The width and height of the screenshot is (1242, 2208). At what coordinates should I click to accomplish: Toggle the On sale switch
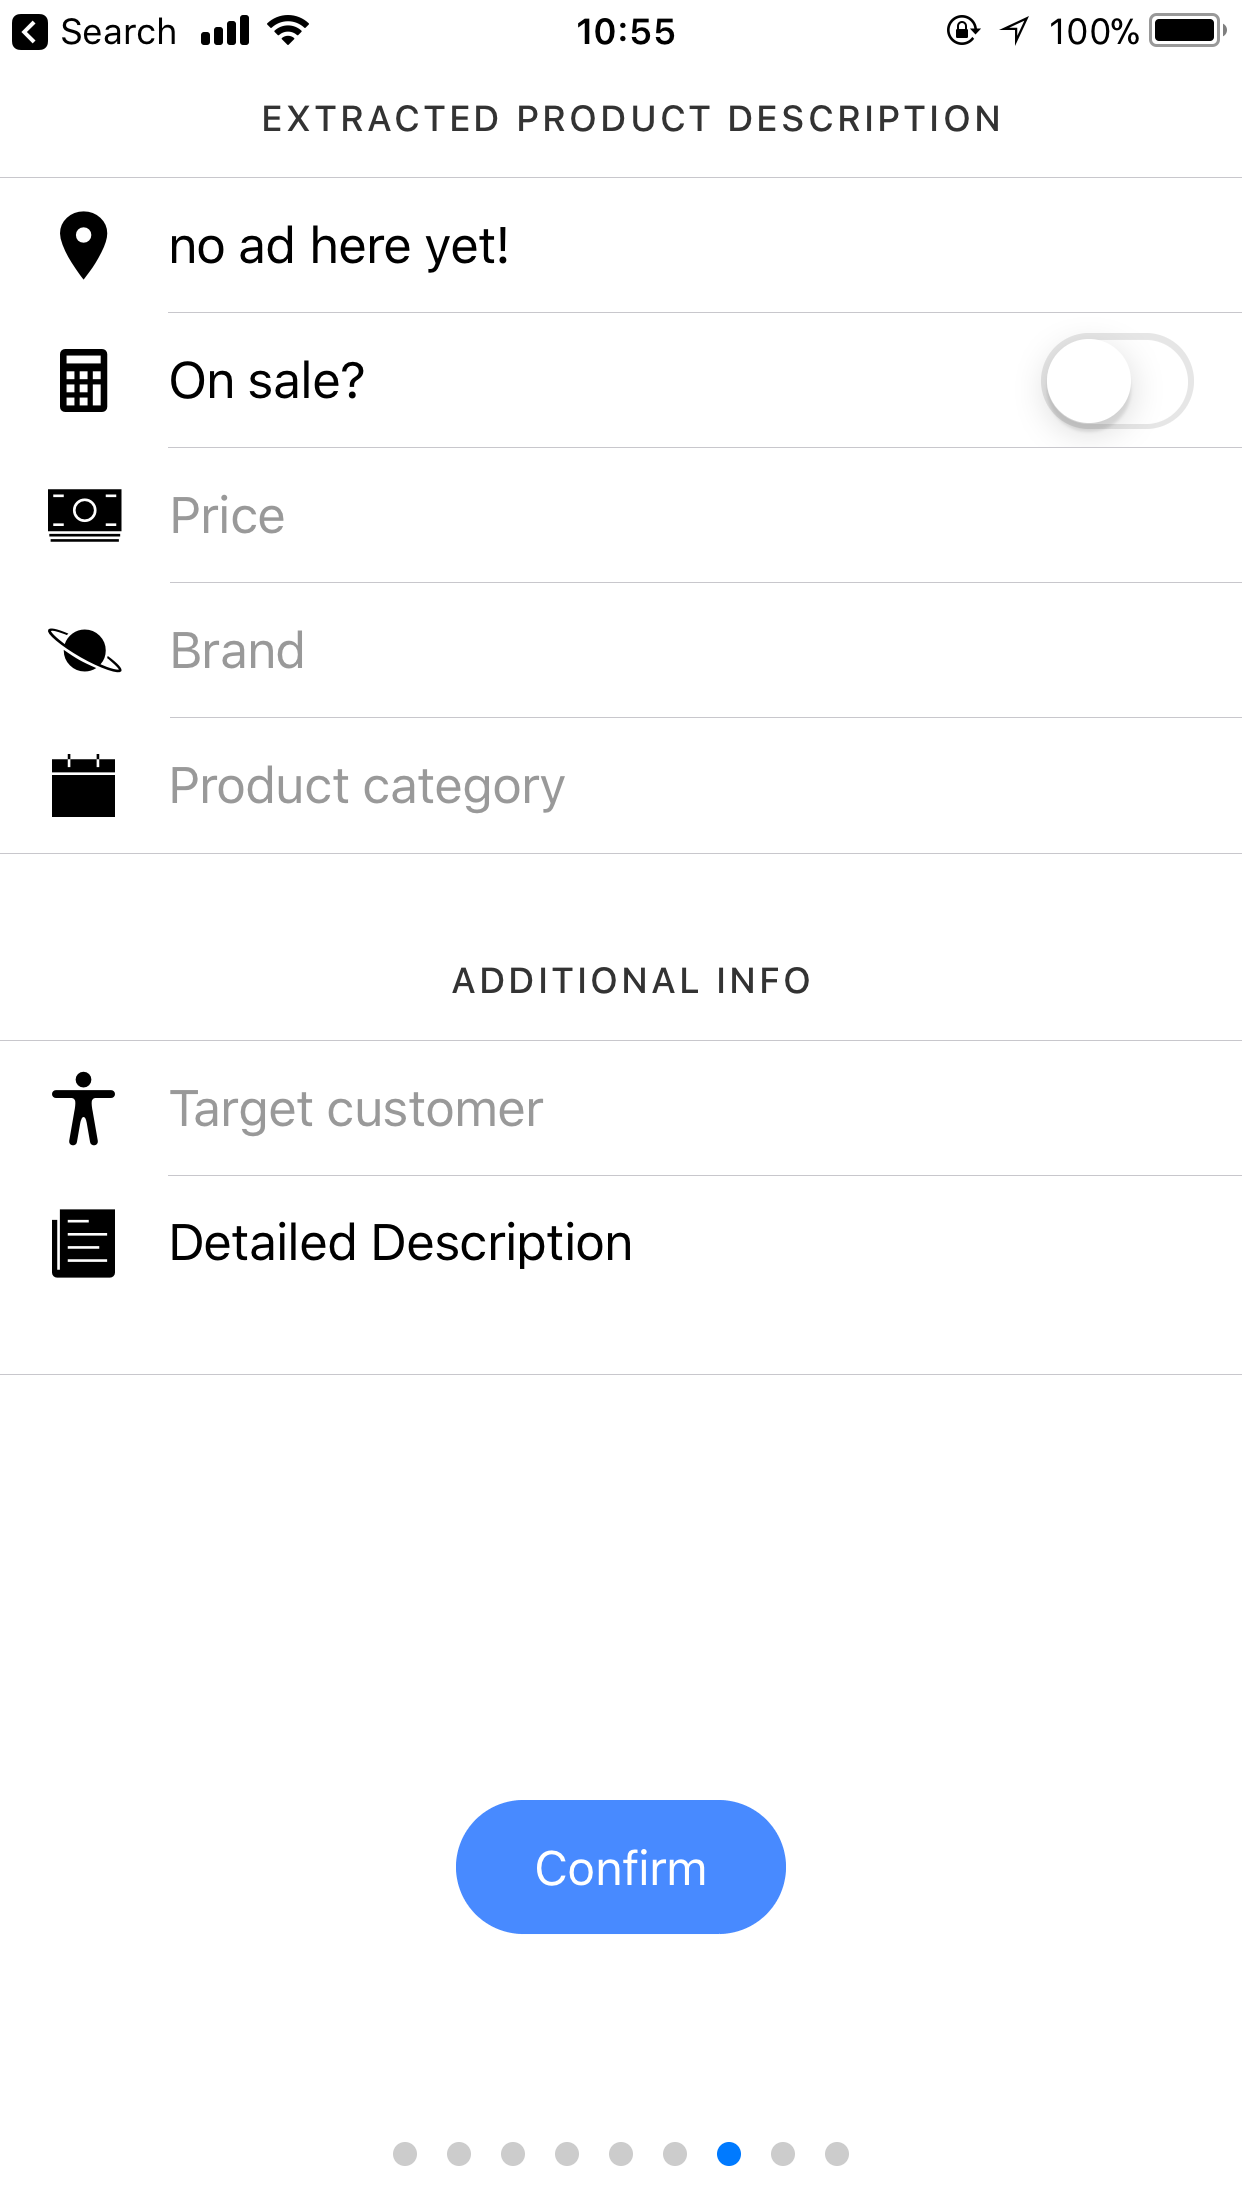(x=1117, y=381)
